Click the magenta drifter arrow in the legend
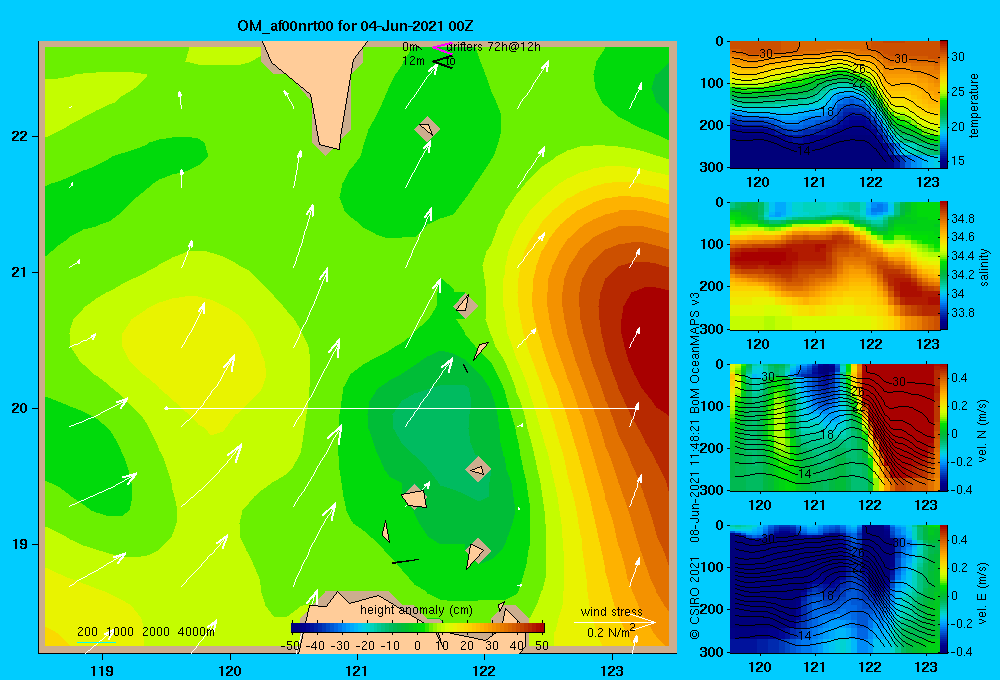Viewport: 1000px width, 680px height. (441, 47)
